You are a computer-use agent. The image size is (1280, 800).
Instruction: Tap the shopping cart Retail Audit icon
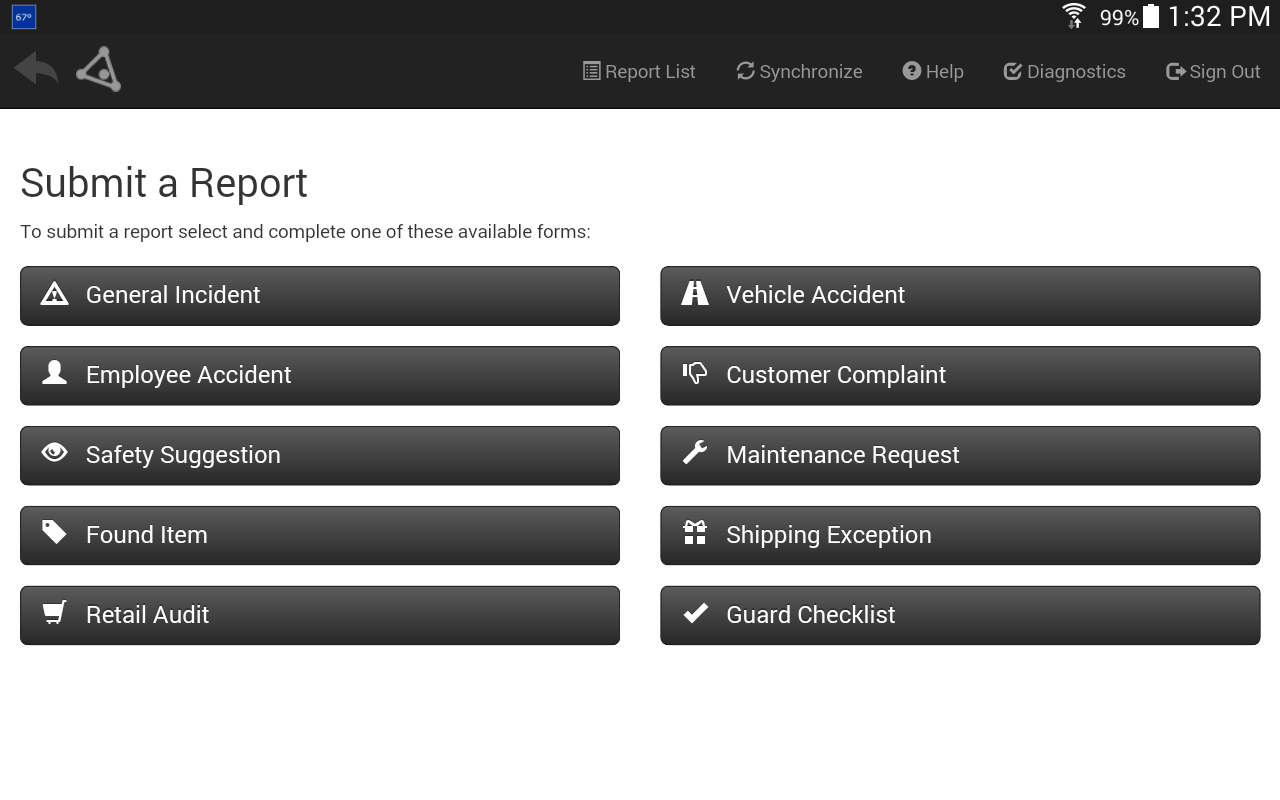click(55, 612)
